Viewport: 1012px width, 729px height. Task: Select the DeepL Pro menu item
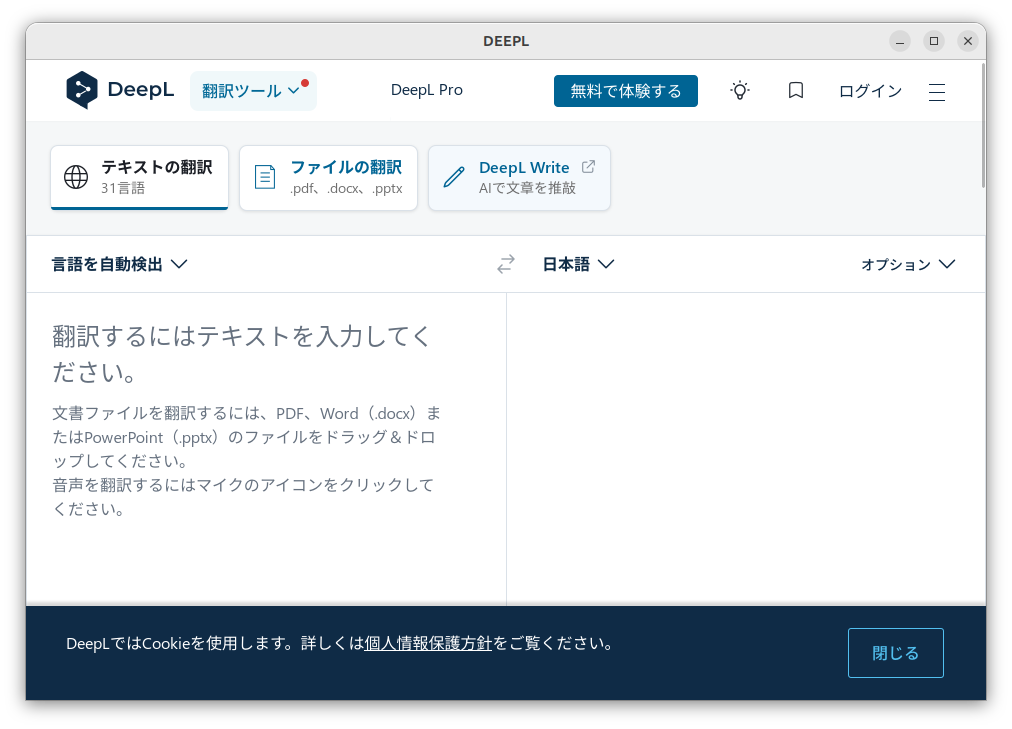(426, 90)
